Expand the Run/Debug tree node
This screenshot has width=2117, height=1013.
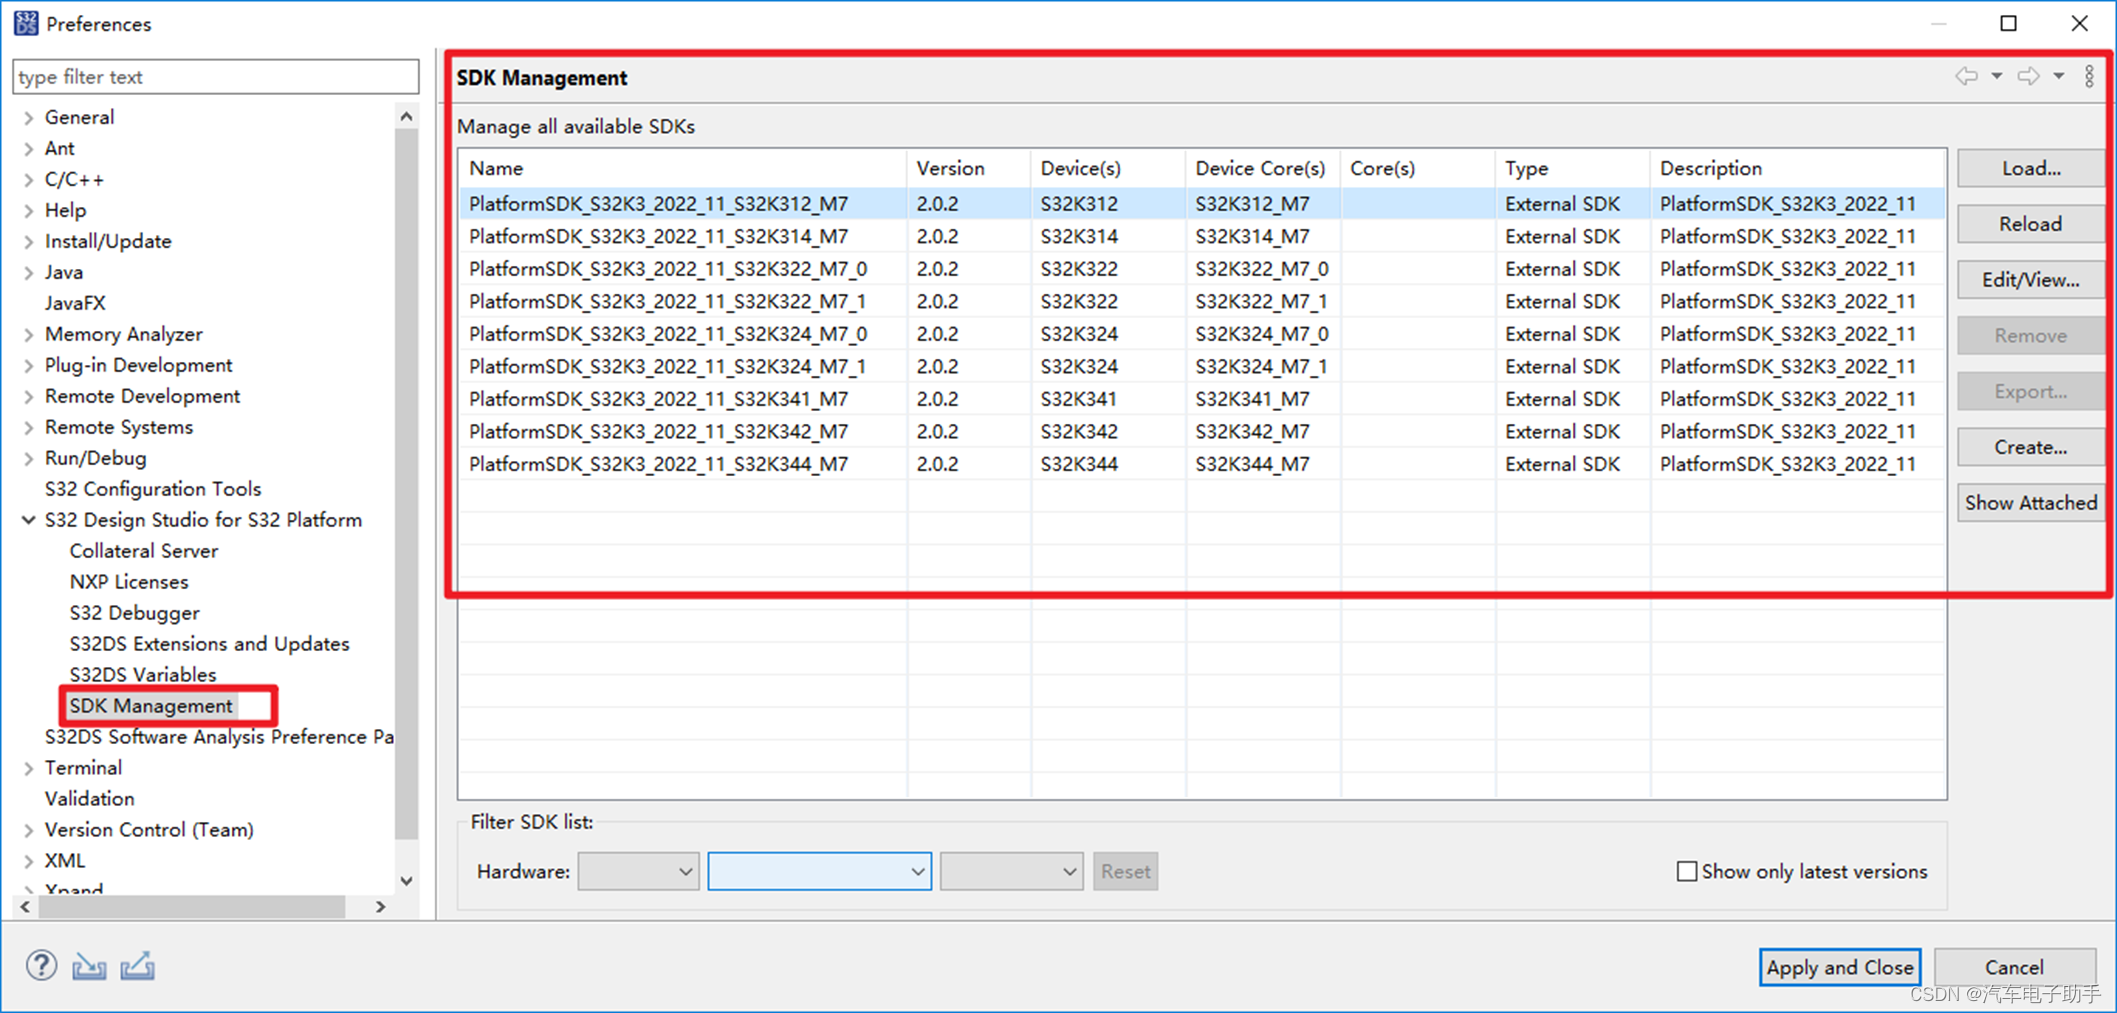pyautogui.click(x=29, y=459)
